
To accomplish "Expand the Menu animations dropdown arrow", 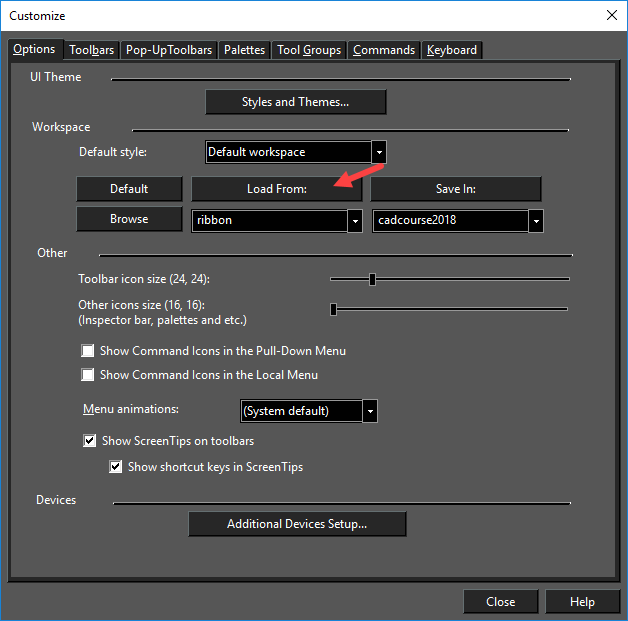I will 370,411.
